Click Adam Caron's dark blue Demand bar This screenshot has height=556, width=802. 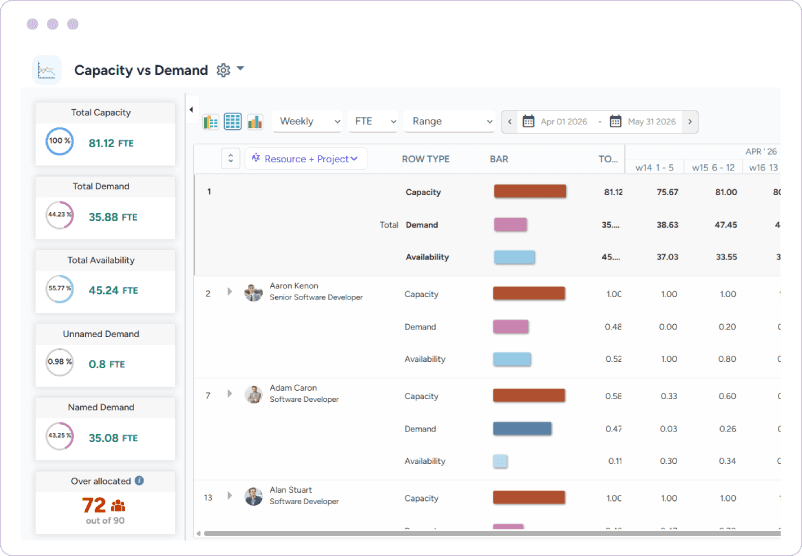[522, 429]
